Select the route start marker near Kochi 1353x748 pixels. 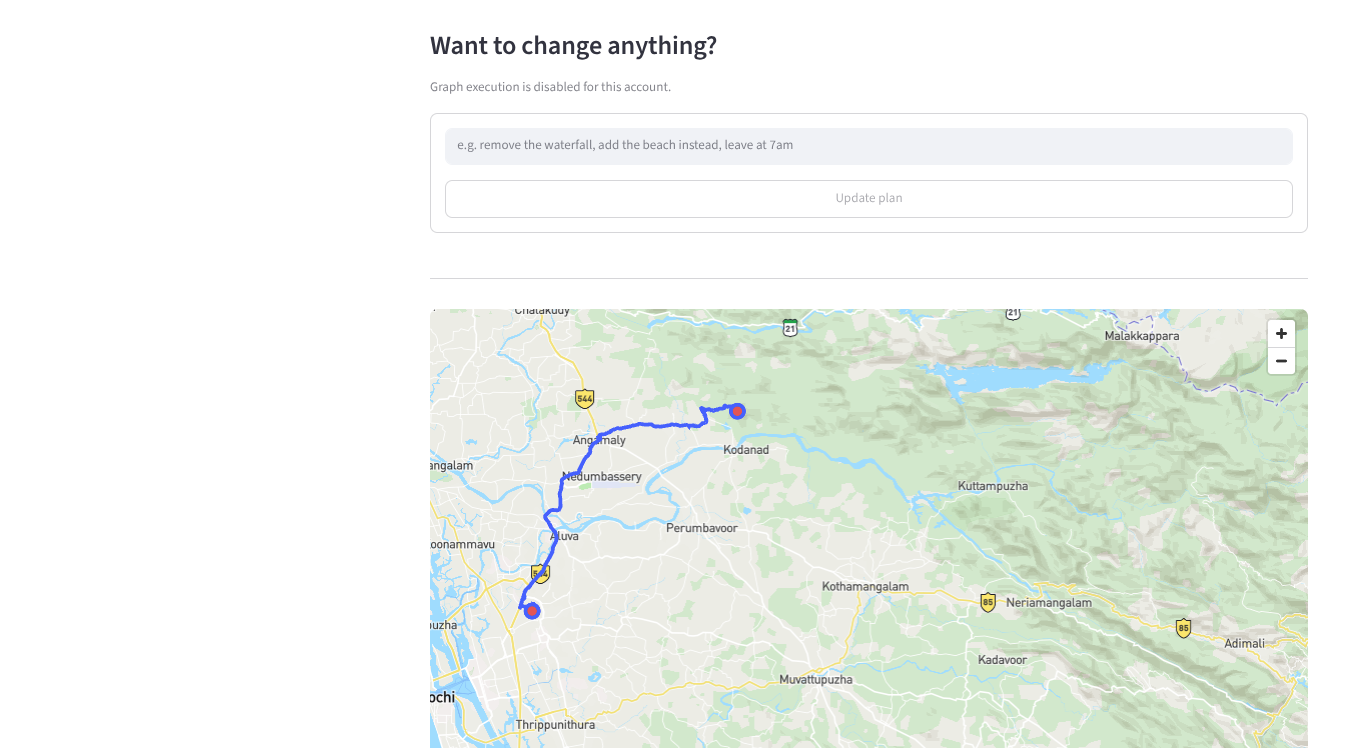(532, 610)
